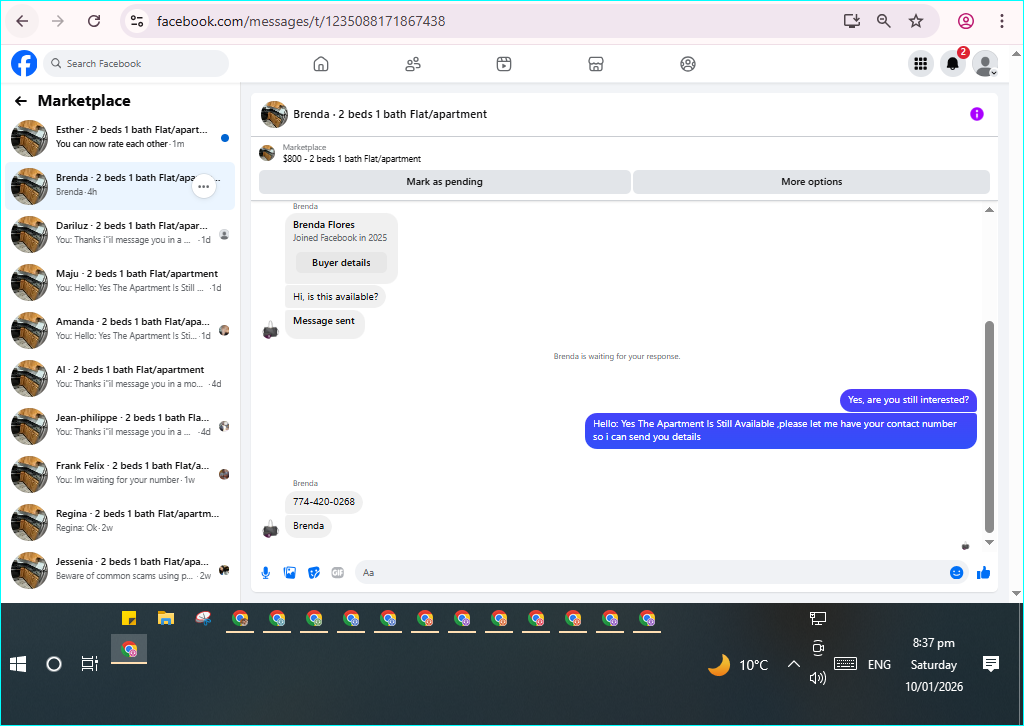Open the purple conversation information icon

pyautogui.click(x=976, y=114)
